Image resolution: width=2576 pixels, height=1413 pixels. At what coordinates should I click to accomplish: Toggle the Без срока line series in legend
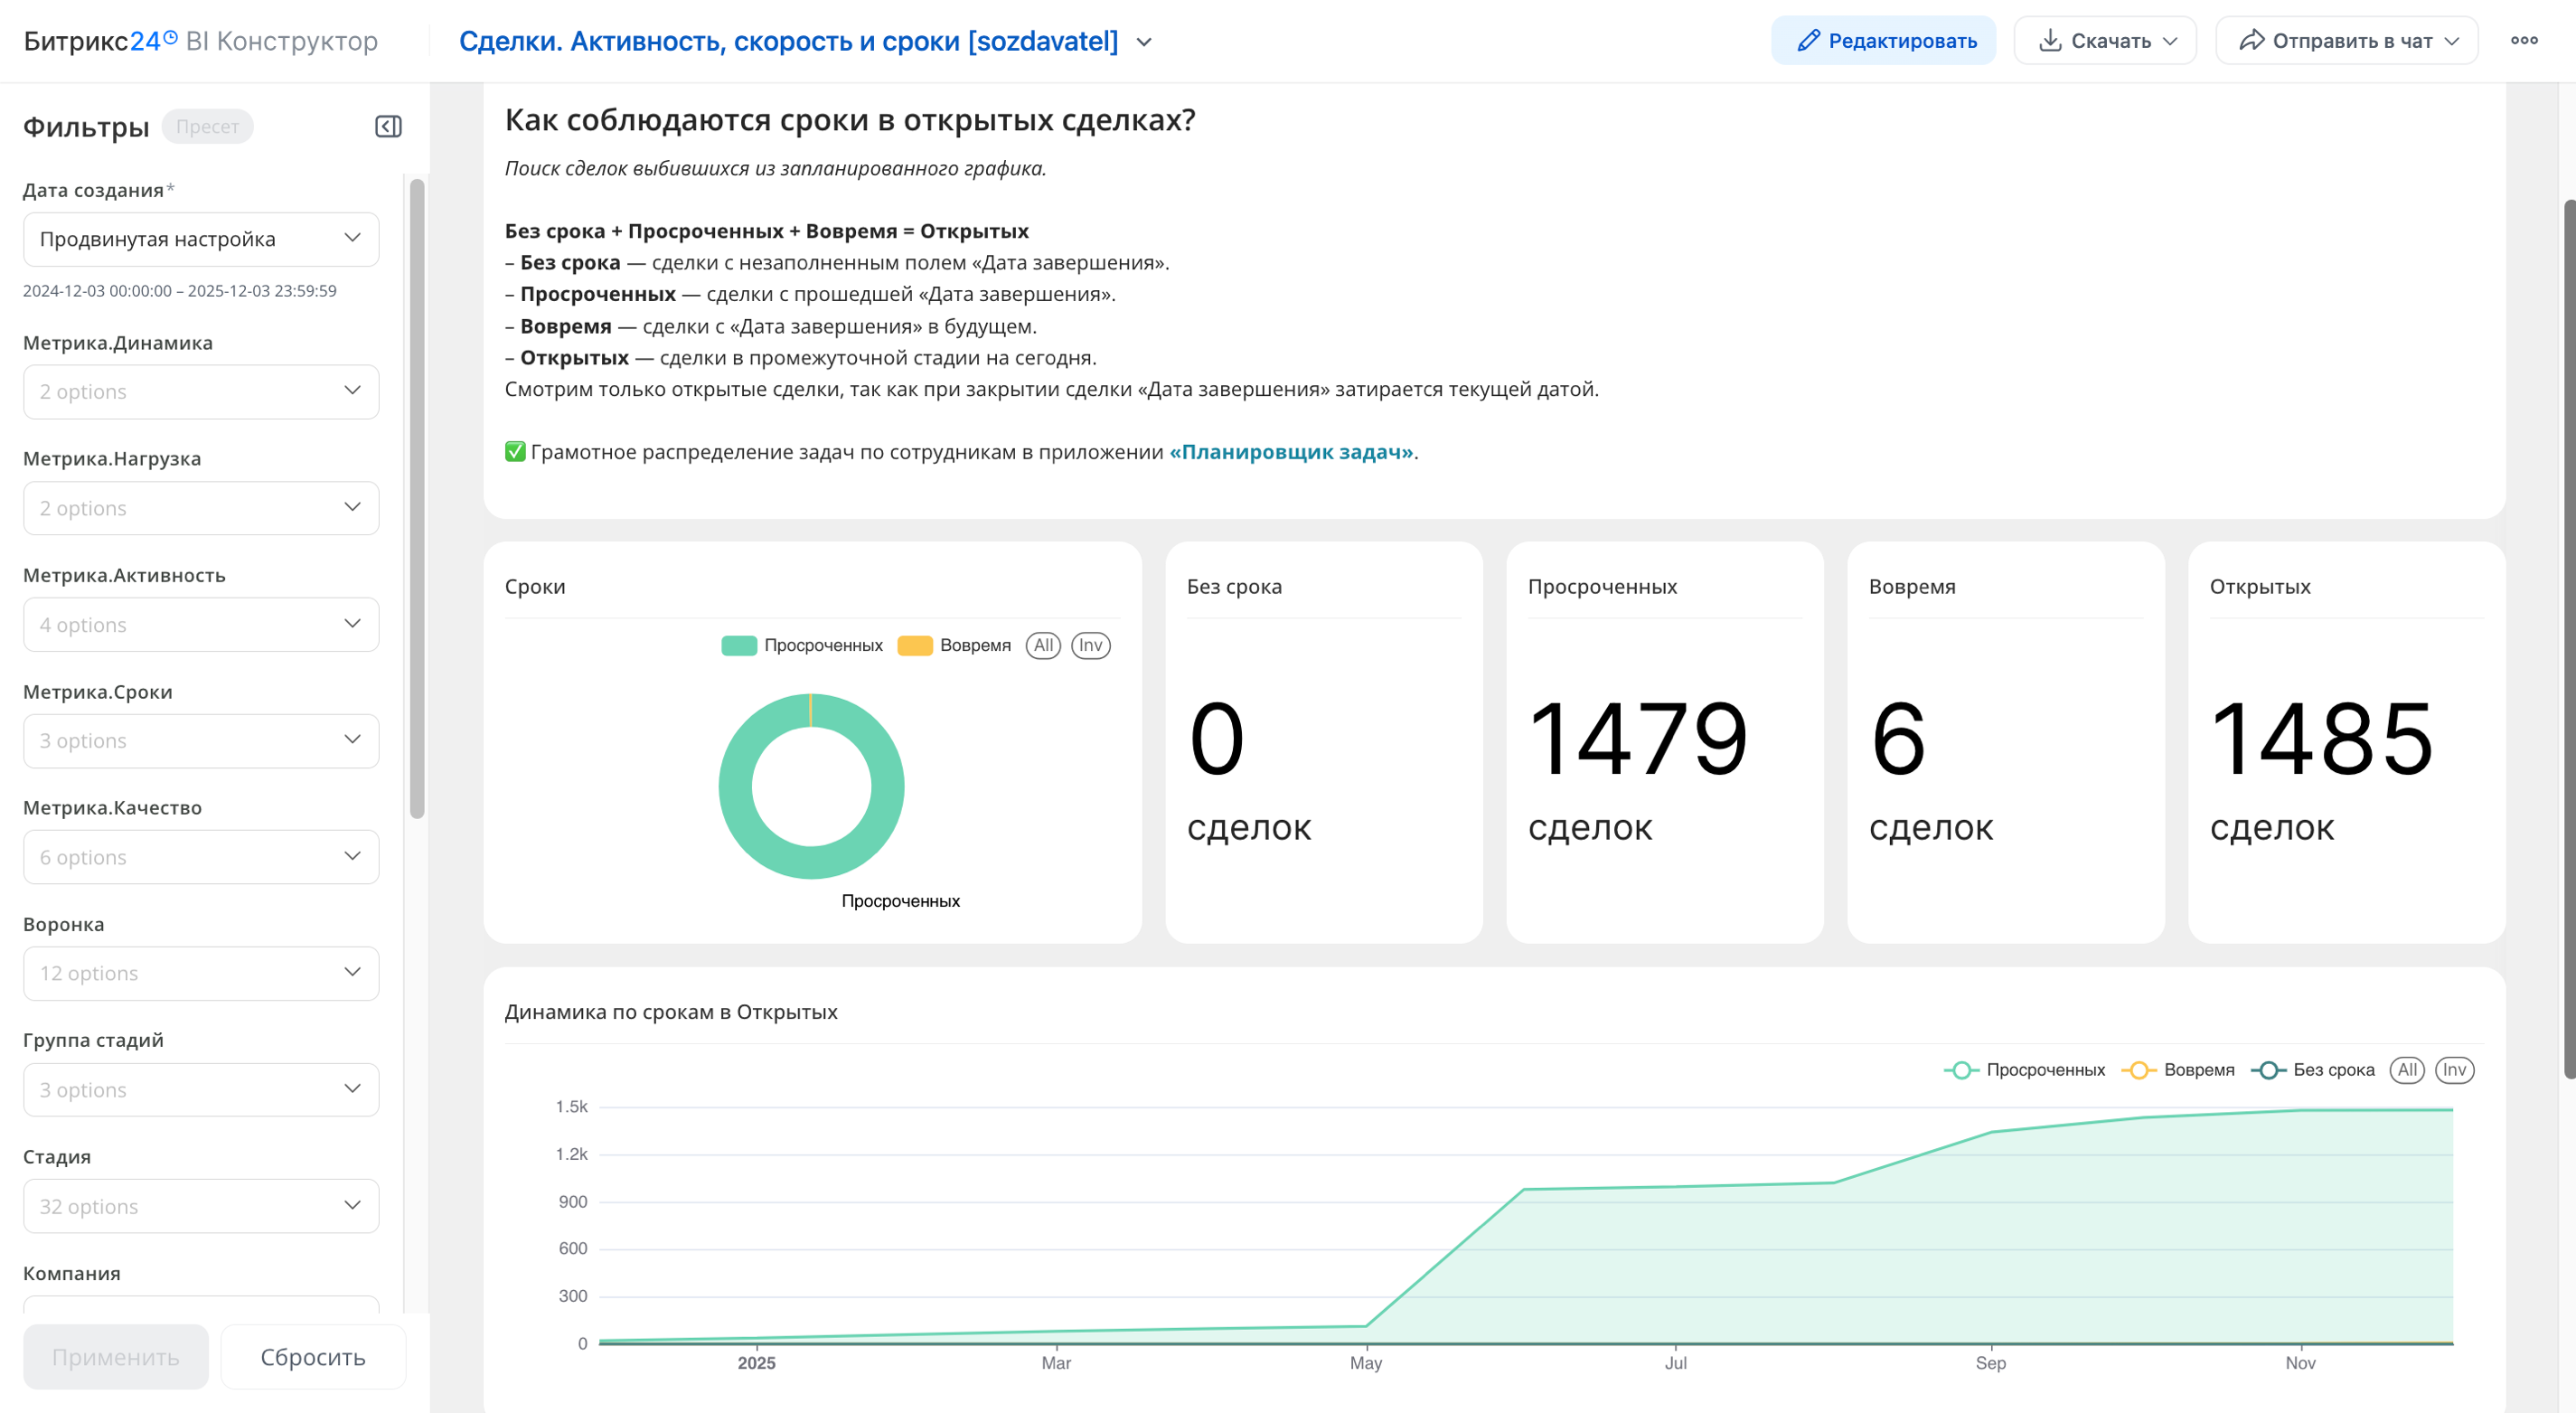pos(2332,1070)
